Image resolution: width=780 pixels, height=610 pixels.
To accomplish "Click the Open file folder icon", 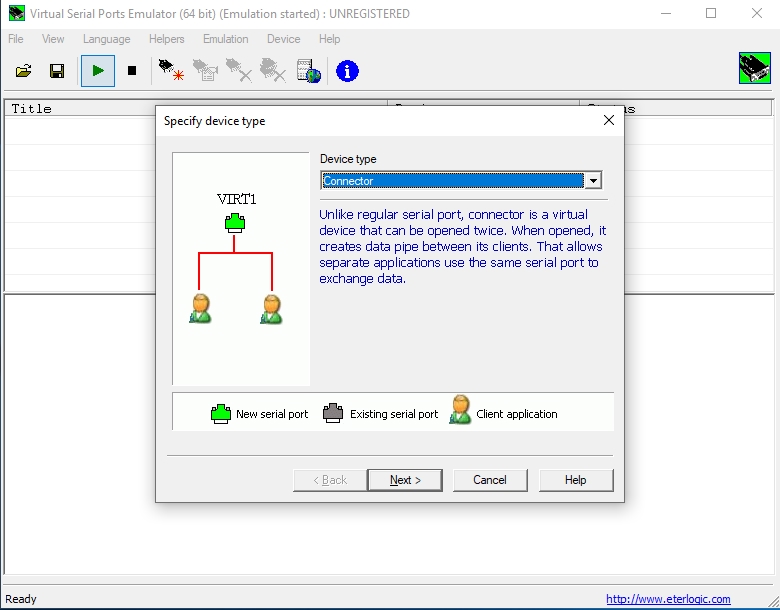I will click(x=23, y=71).
